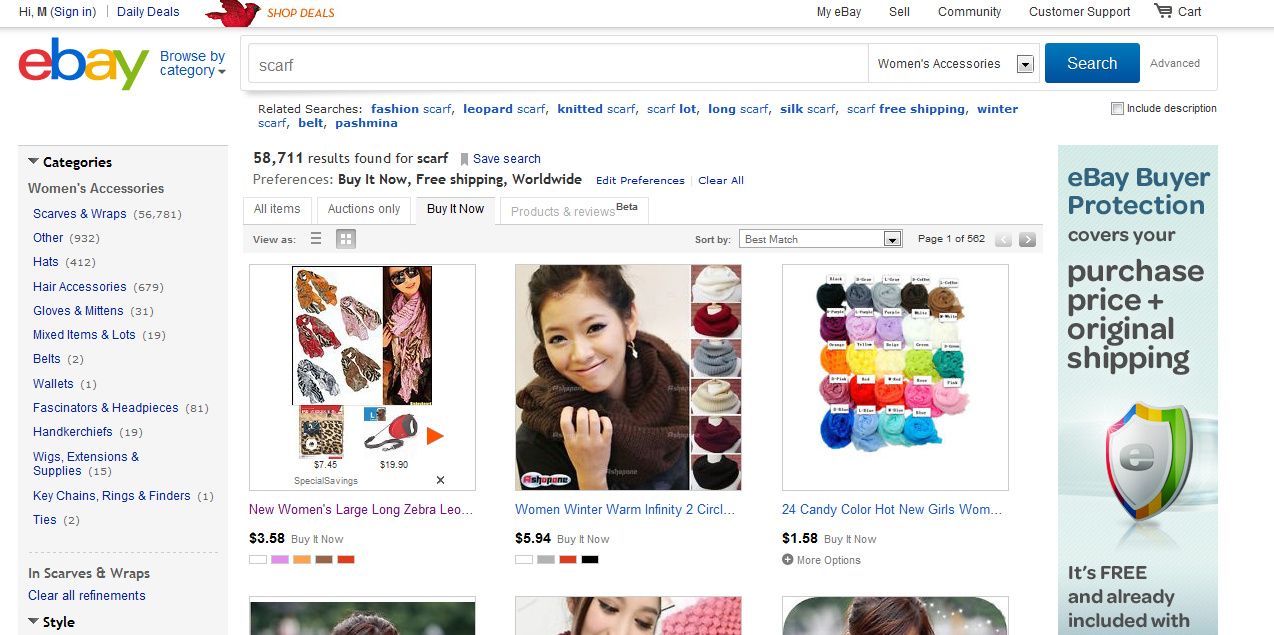Image resolution: width=1274 pixels, height=635 pixels.
Task: Filter by Scarves & Wraps category
Action: coord(80,214)
